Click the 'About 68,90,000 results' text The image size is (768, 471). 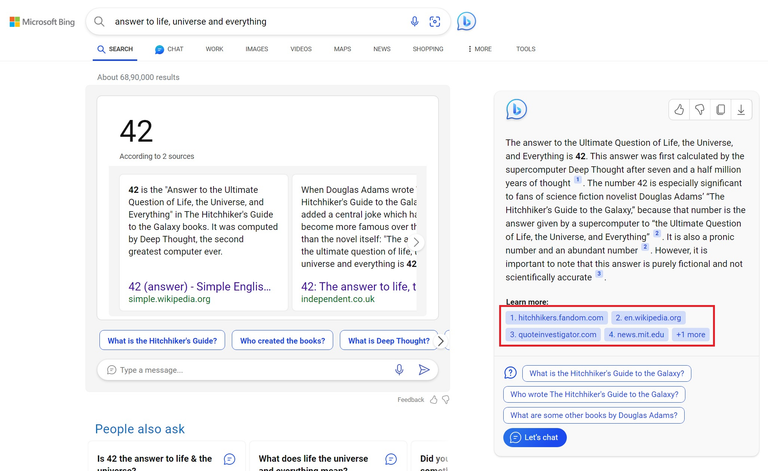[138, 77]
